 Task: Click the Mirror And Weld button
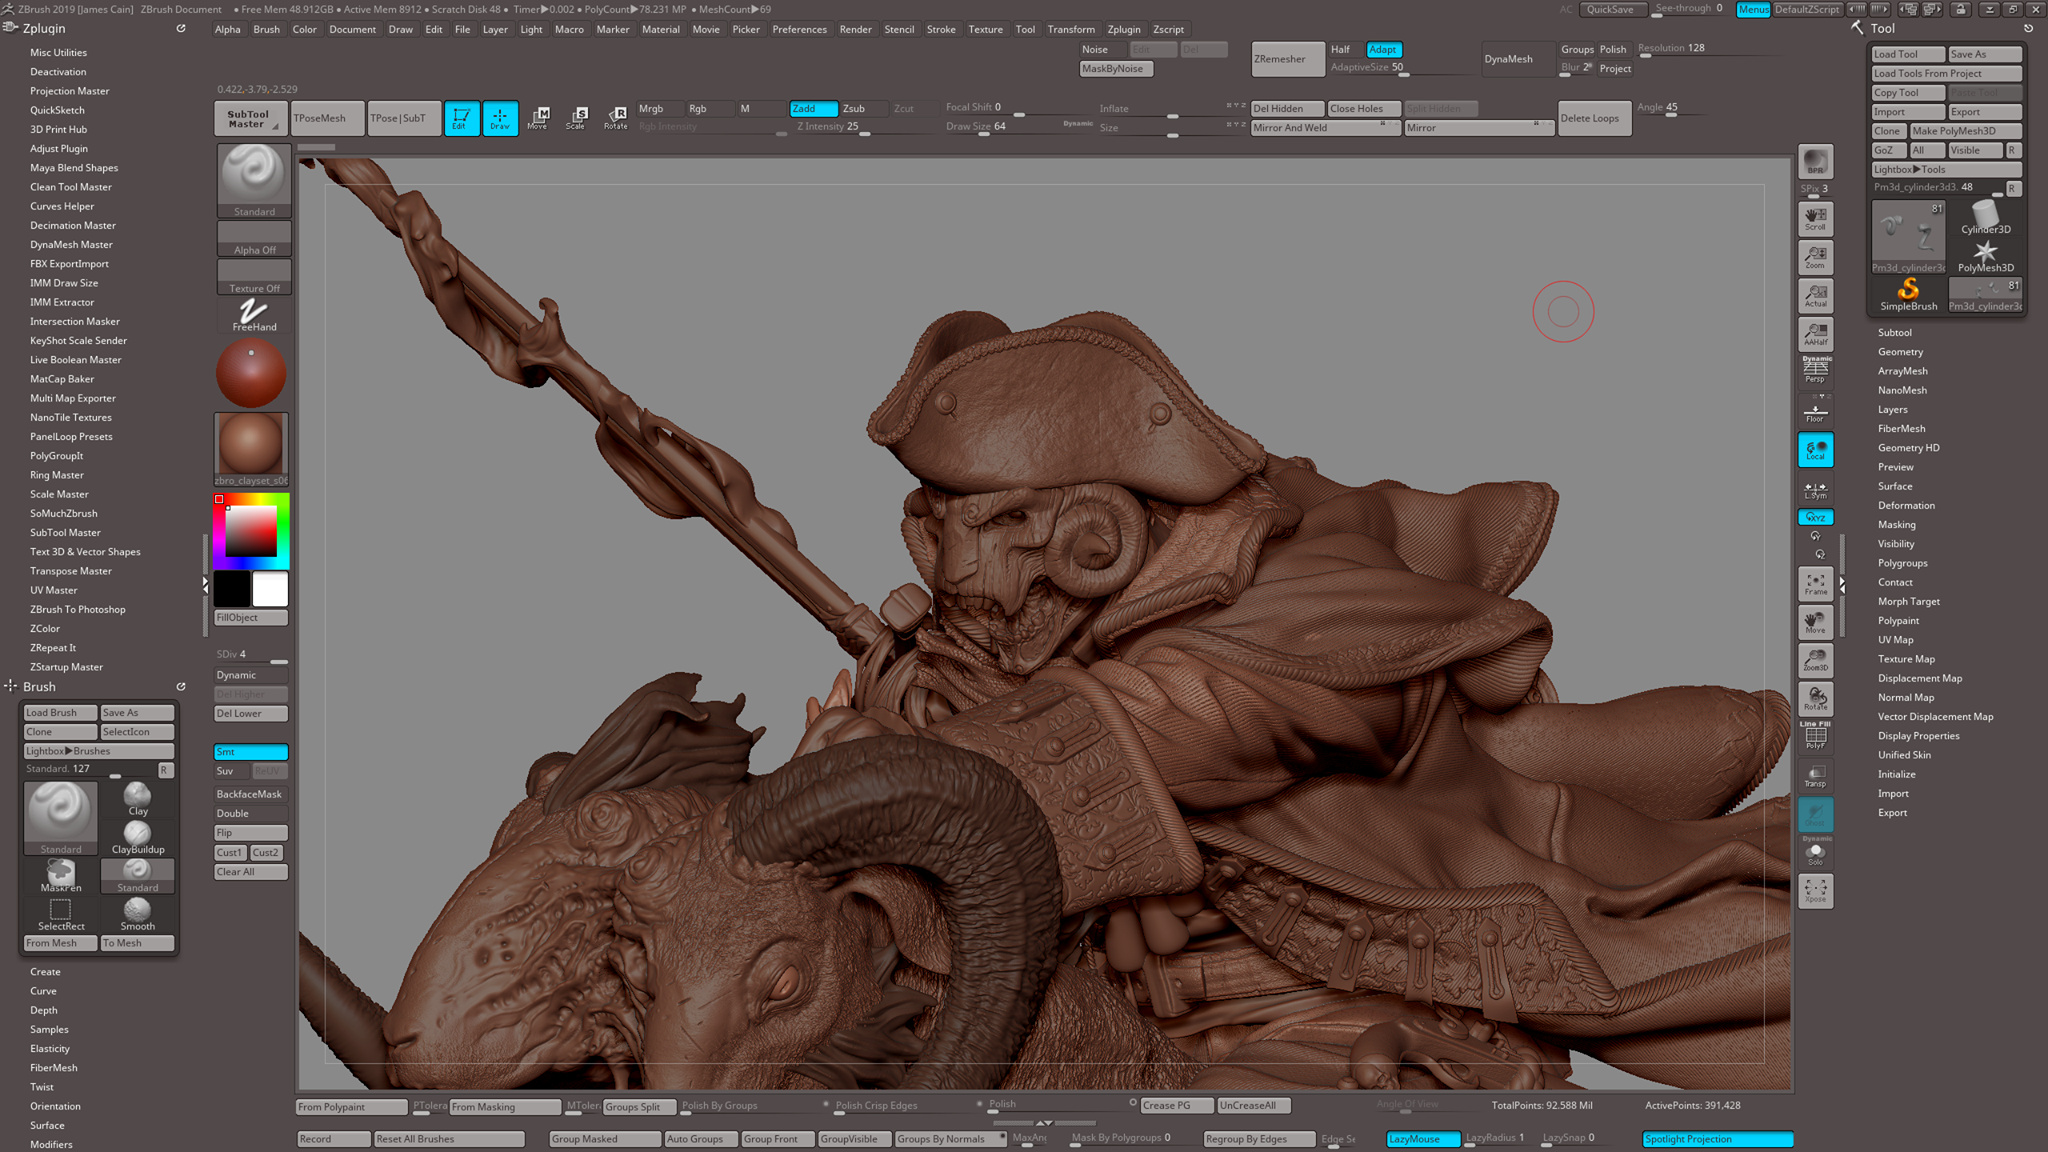click(1325, 128)
